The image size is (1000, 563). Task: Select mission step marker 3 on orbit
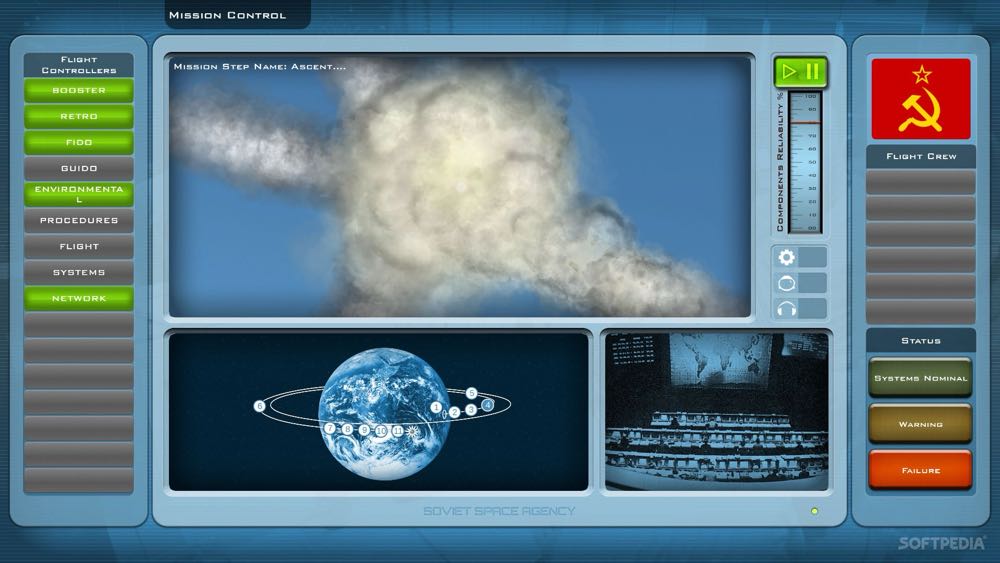pos(471,409)
